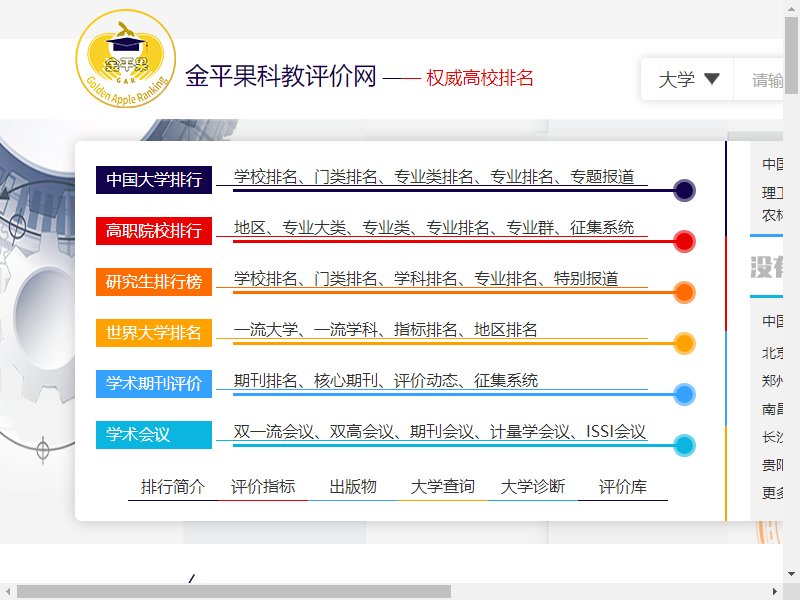Open the 世界大学排名 category
800x600 pixels.
pos(154,333)
